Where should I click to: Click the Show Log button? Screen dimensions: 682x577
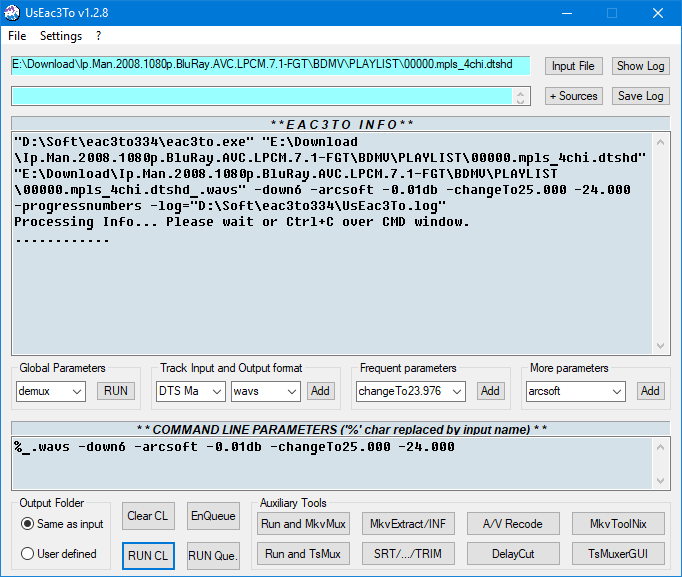641,66
